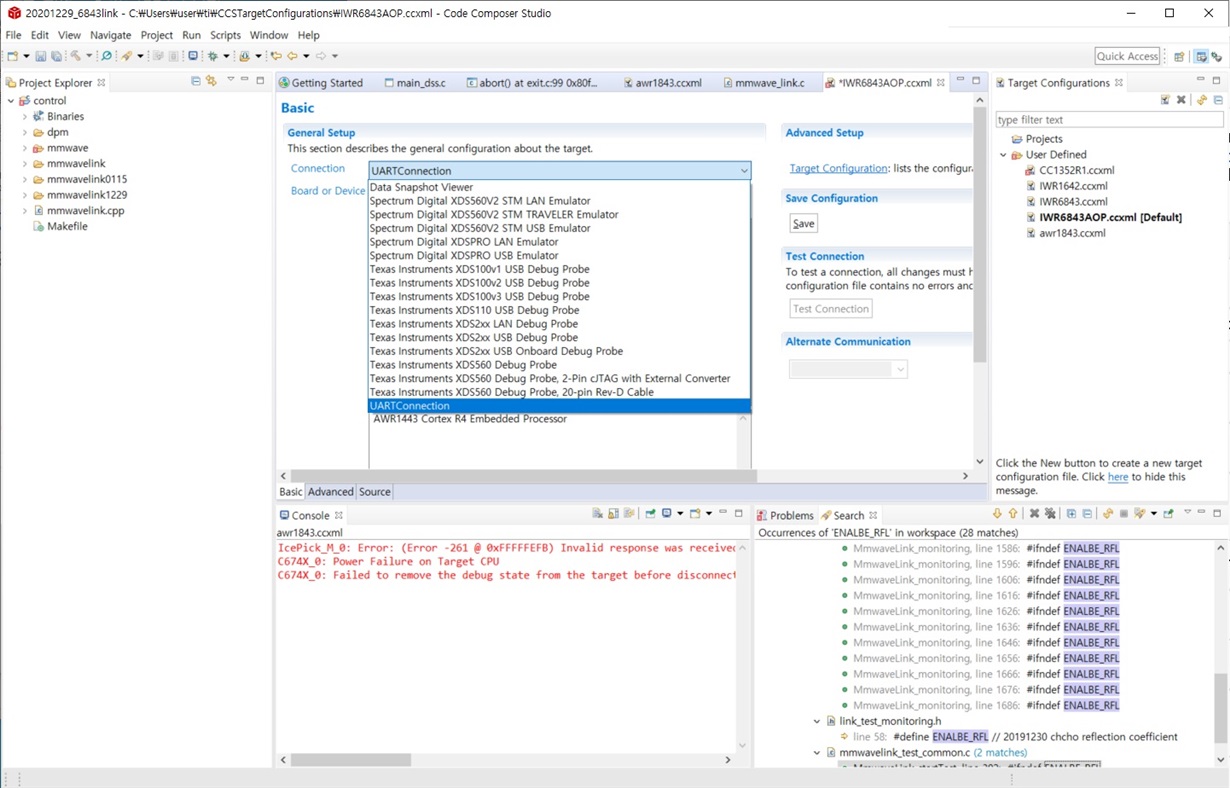The image size is (1230, 788).
Task: Toggle Link with Editor in Project Explorer
Action: click(211, 81)
